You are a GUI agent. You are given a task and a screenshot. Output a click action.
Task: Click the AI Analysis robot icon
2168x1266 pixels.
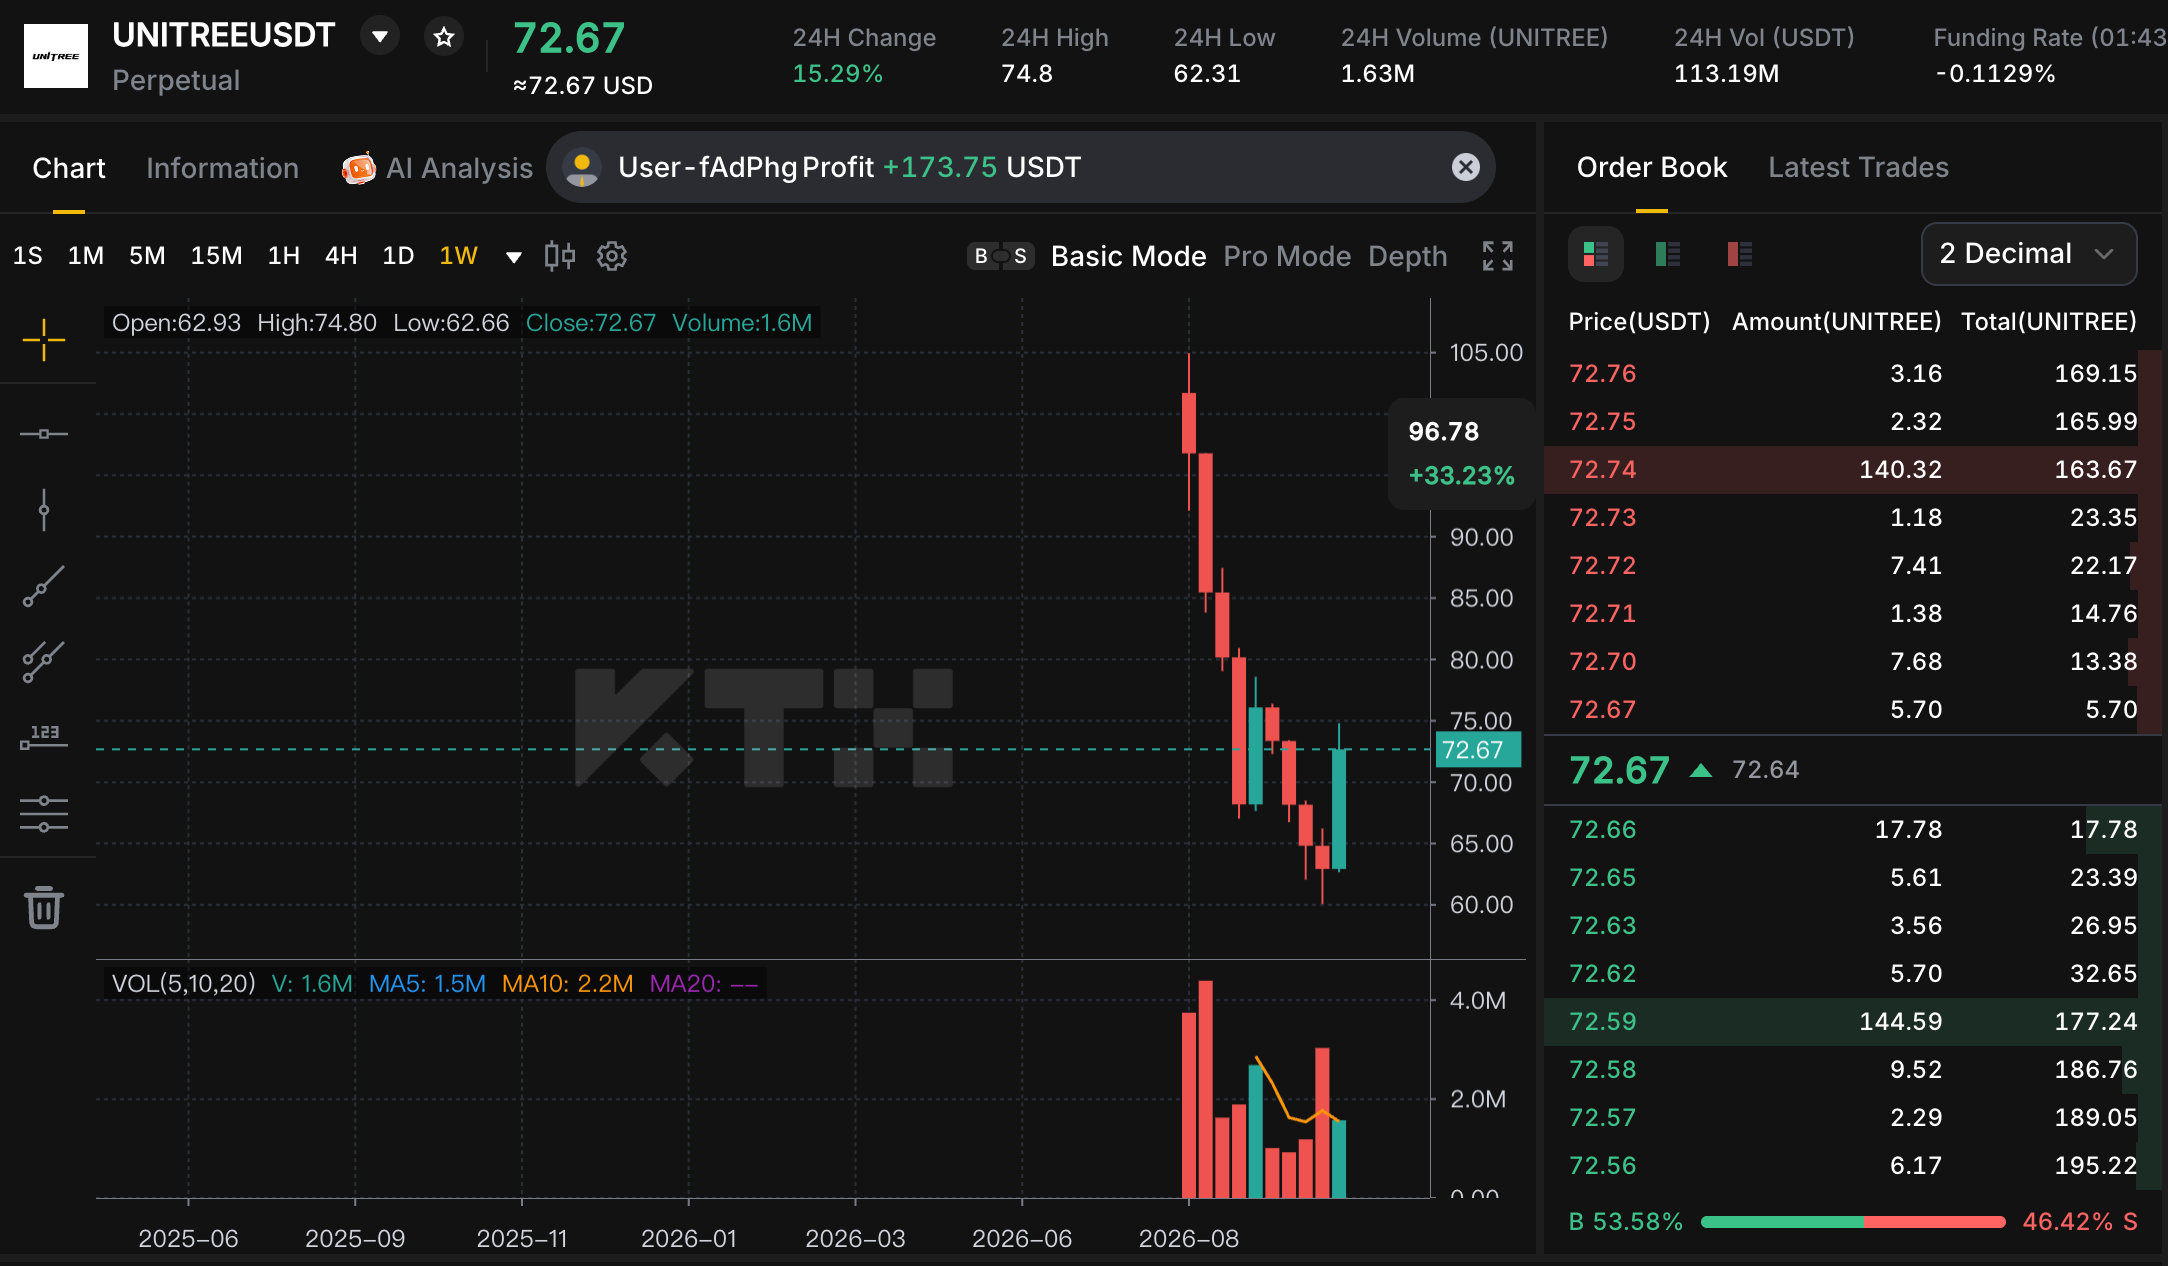[x=359, y=168]
